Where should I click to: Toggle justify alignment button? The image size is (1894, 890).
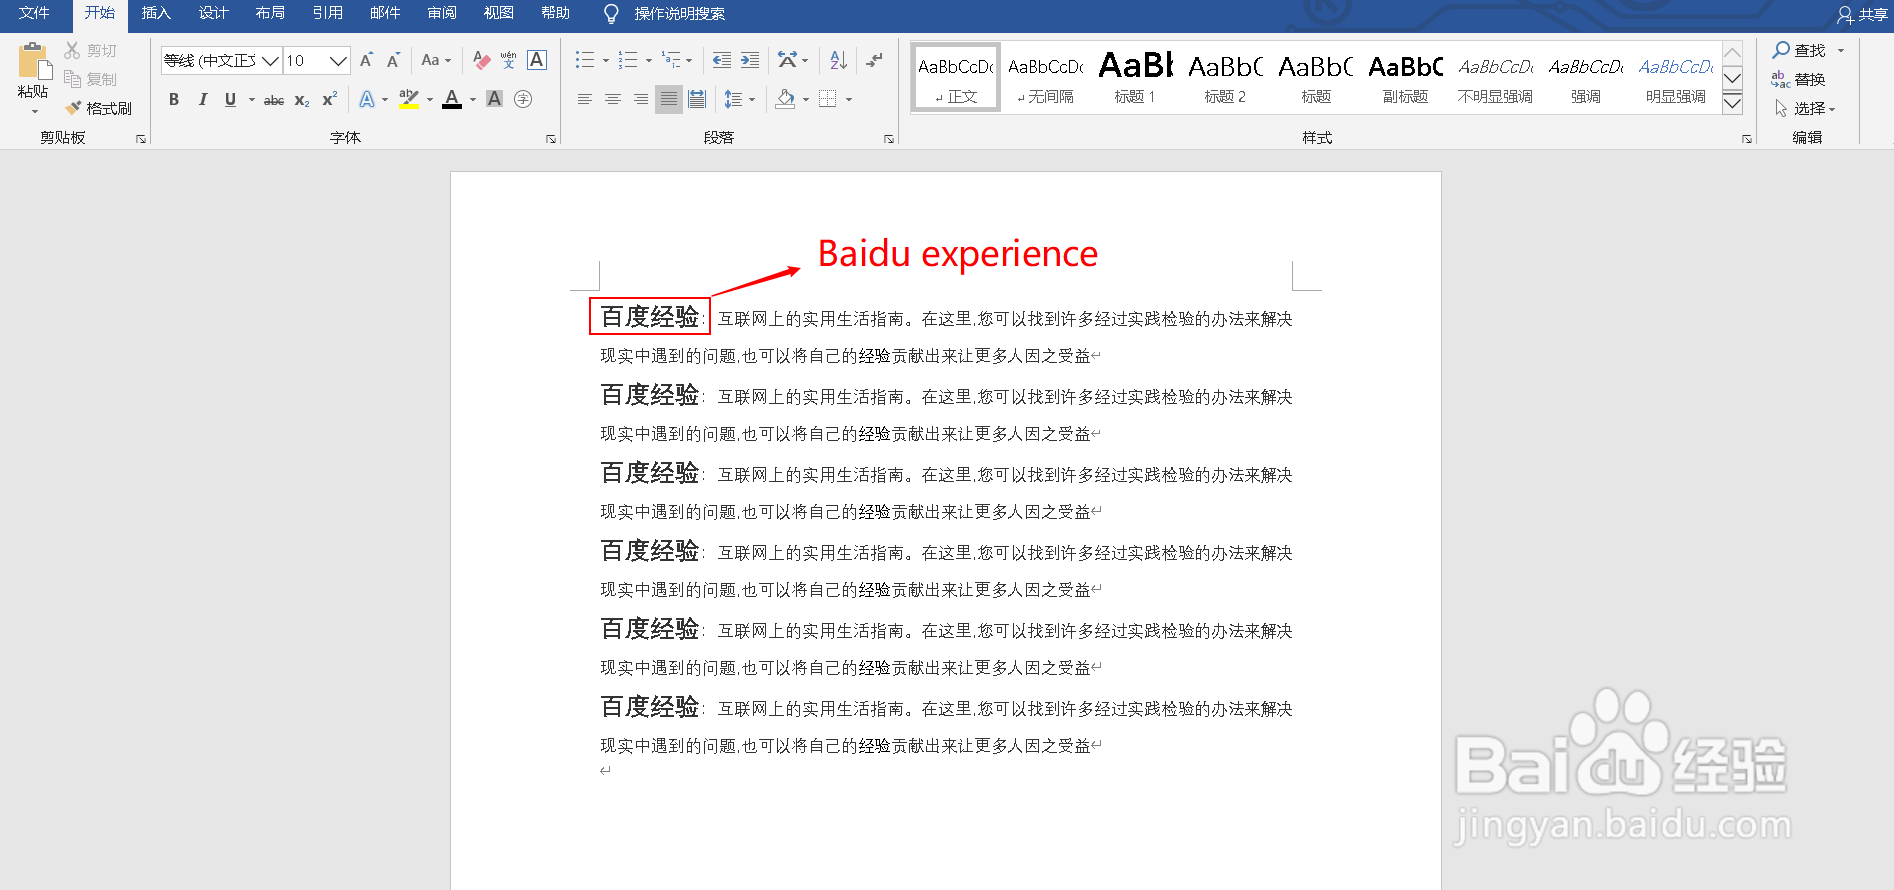[669, 99]
